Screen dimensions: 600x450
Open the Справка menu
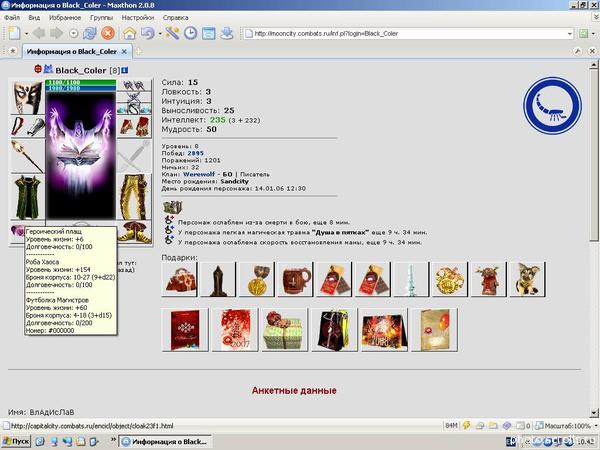click(176, 18)
